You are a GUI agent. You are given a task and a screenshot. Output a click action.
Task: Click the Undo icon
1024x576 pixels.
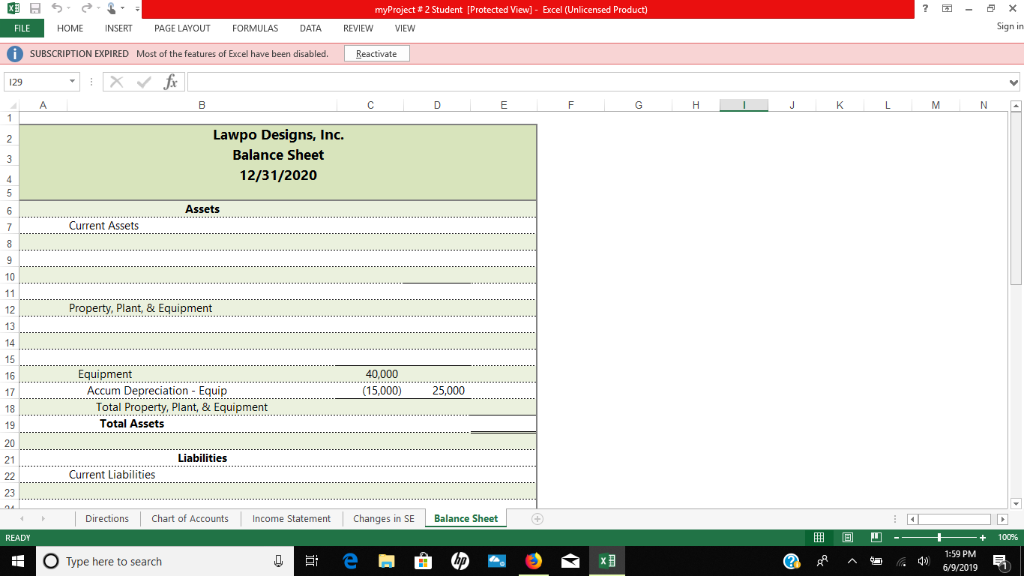click(58, 8)
